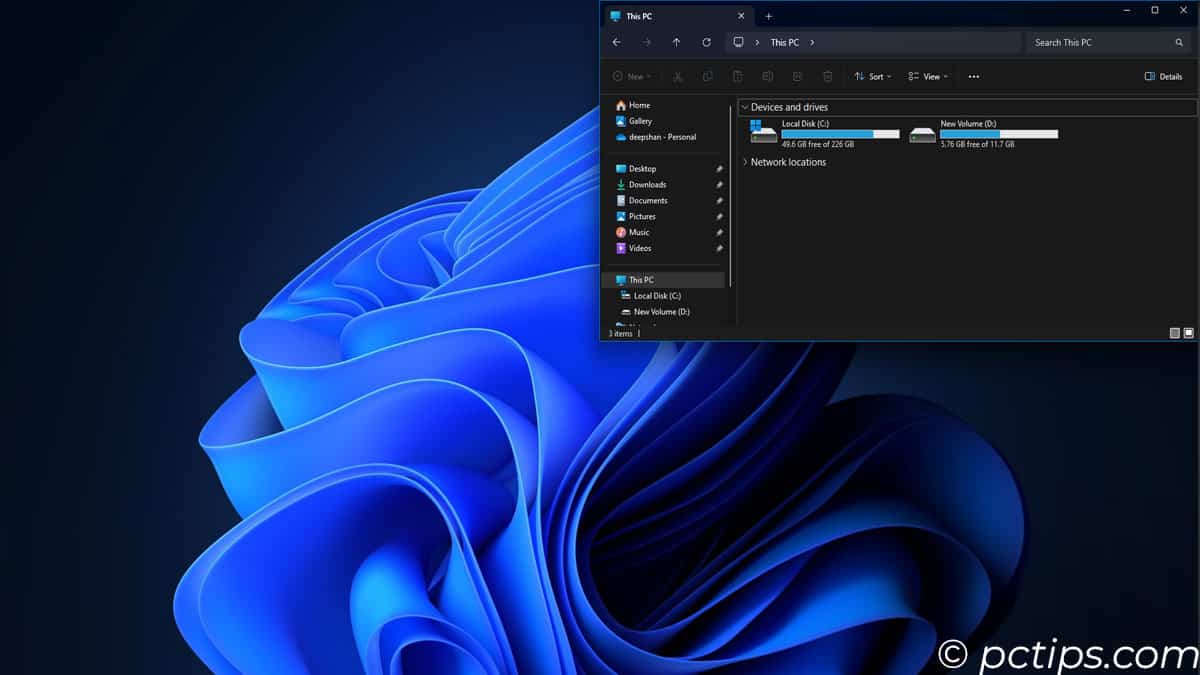Switch to details view from the status bar
The width and height of the screenshot is (1200, 675).
pos(1174,332)
